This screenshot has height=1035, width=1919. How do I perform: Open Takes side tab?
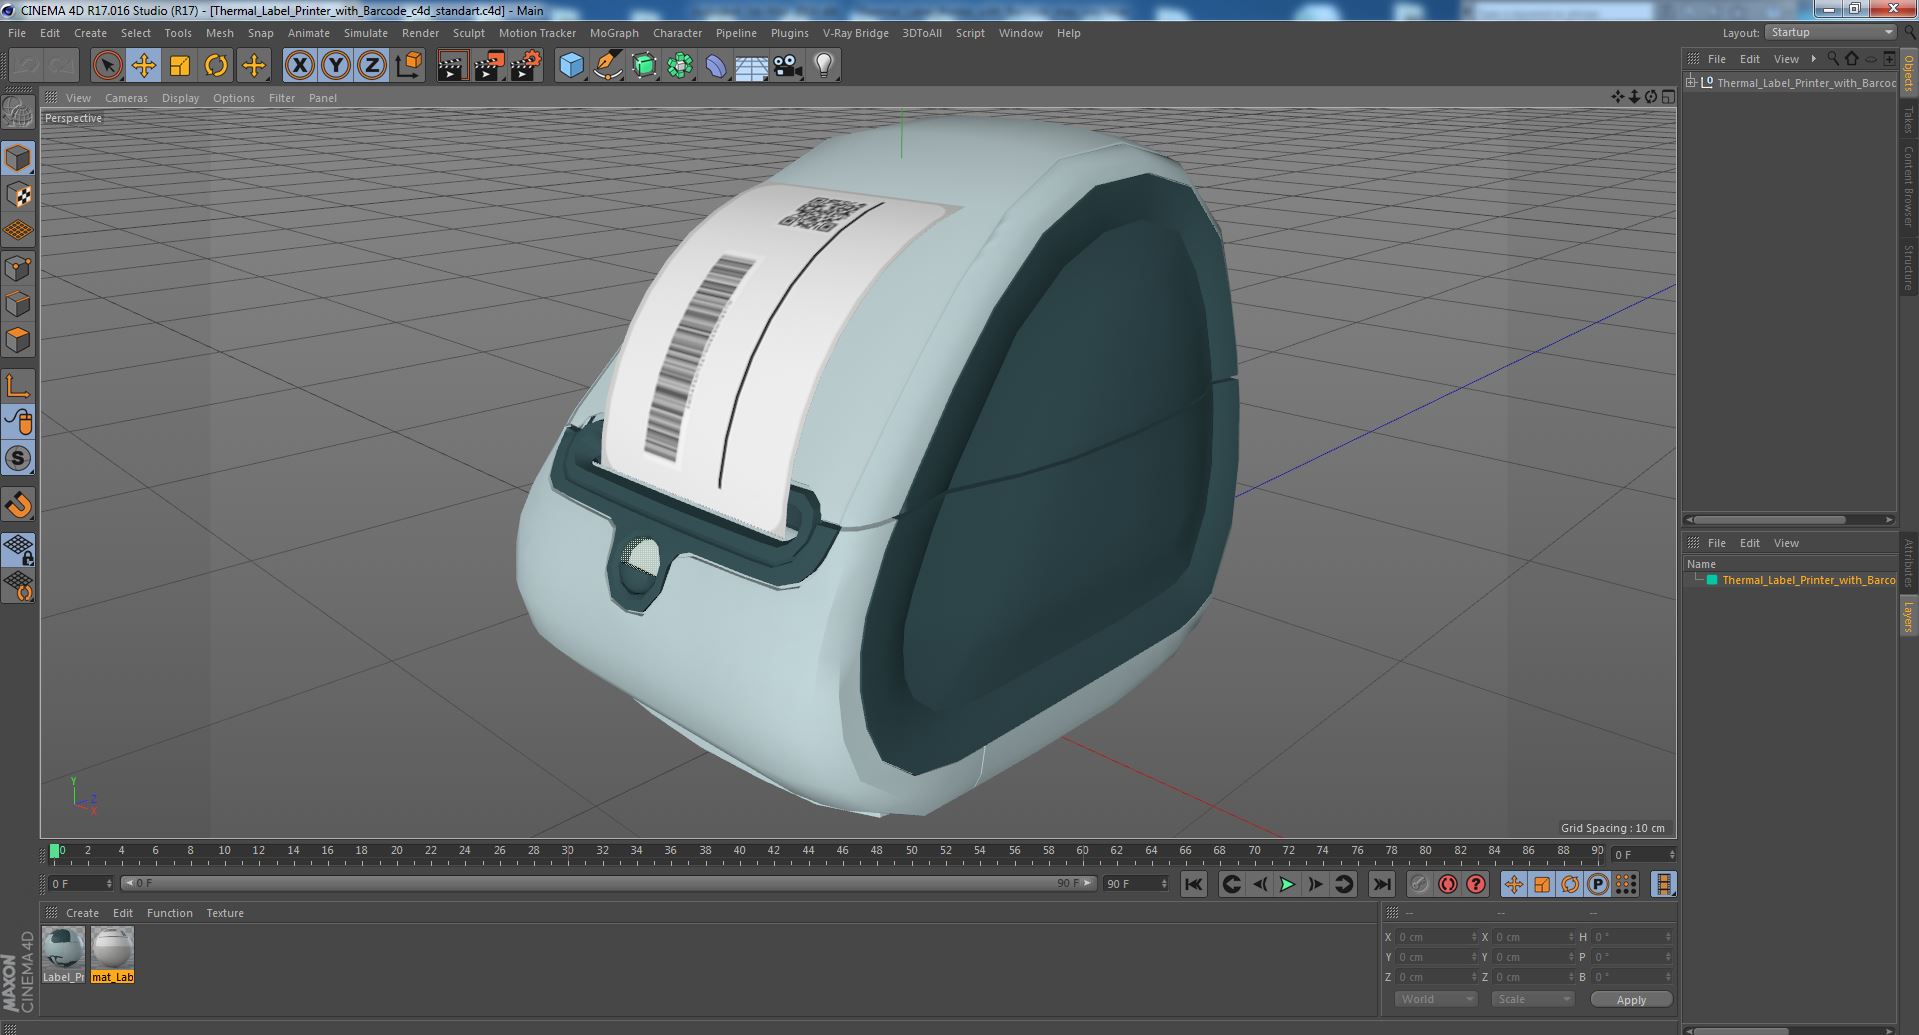coord(1908,120)
